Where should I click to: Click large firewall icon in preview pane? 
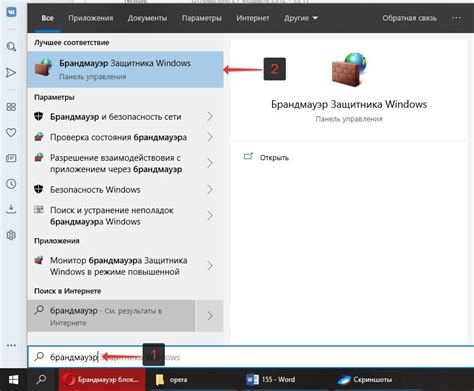(x=349, y=70)
